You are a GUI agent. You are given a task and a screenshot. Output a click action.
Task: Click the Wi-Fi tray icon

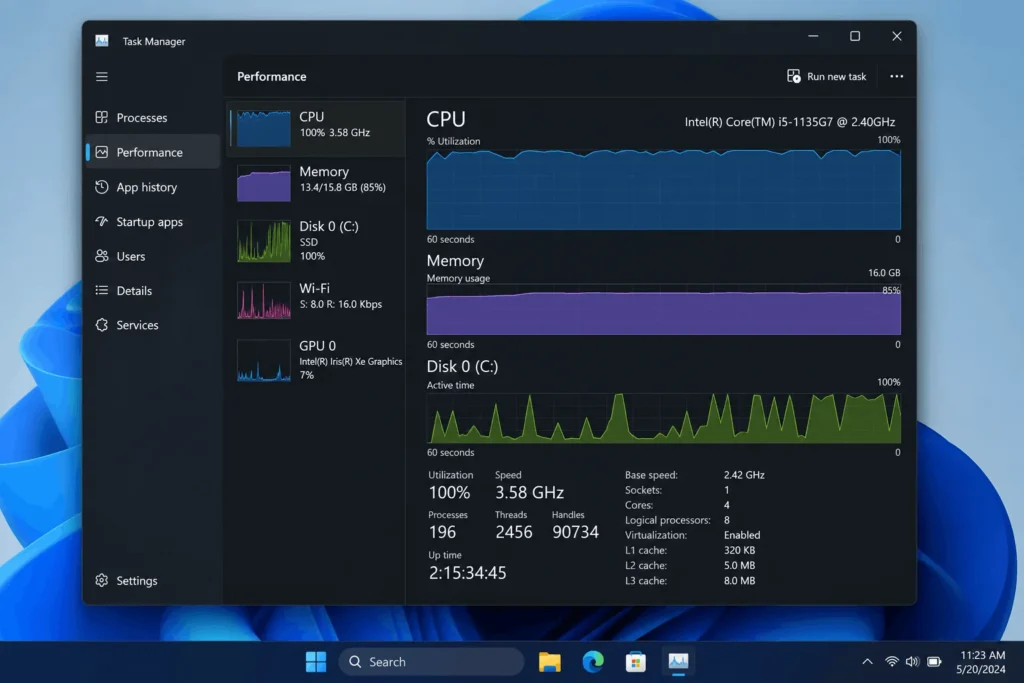[891, 661]
